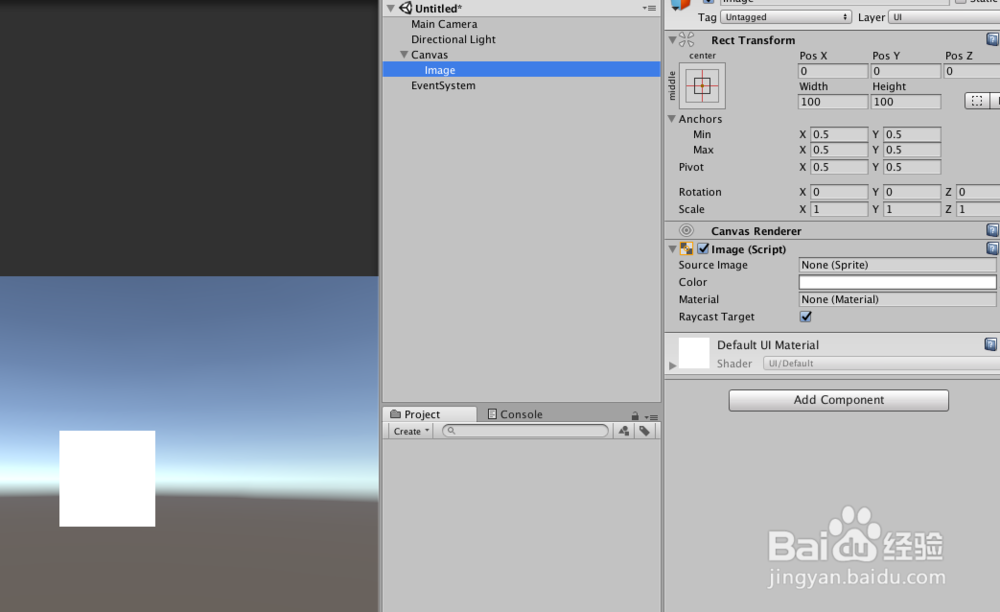Collapse the Canvas tree node
Image resolution: width=1000 pixels, height=612 pixels.
coord(404,55)
